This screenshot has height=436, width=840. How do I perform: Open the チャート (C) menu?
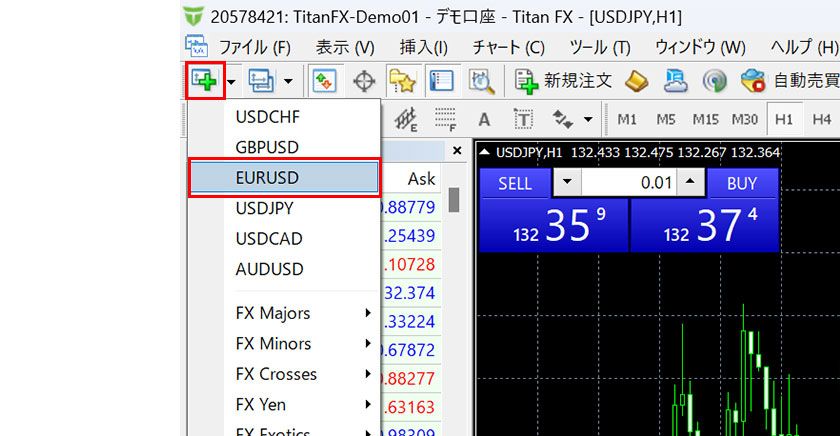(508, 48)
